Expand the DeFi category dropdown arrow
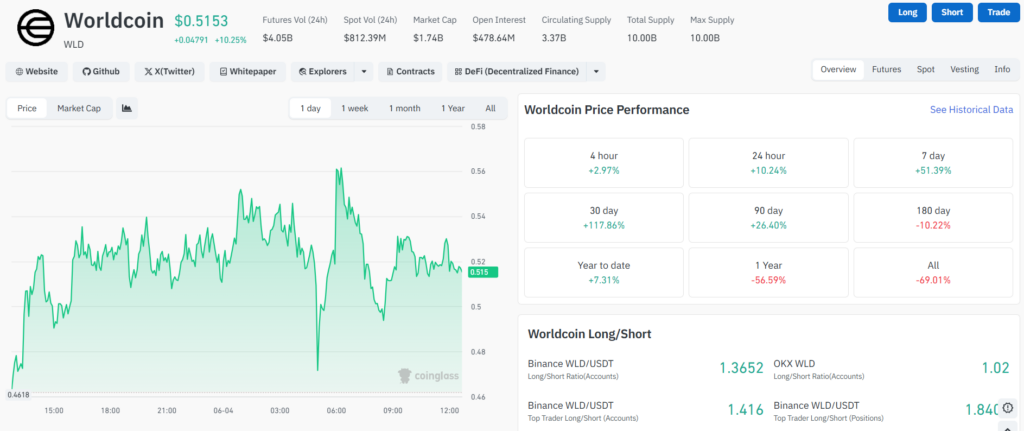The width and height of the screenshot is (1024, 431). (x=596, y=72)
